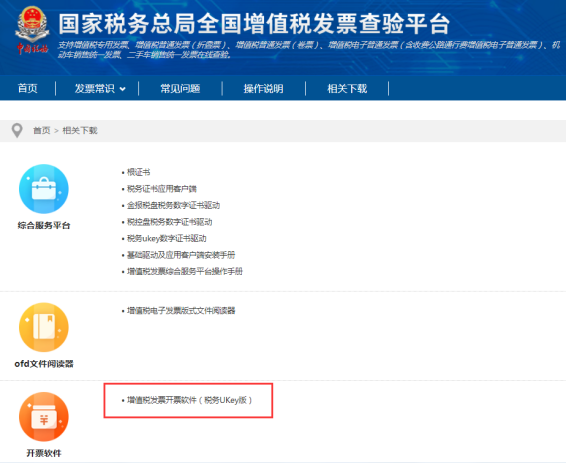Open the 首页 navigation tab
The width and height of the screenshot is (567, 464).
(27, 88)
